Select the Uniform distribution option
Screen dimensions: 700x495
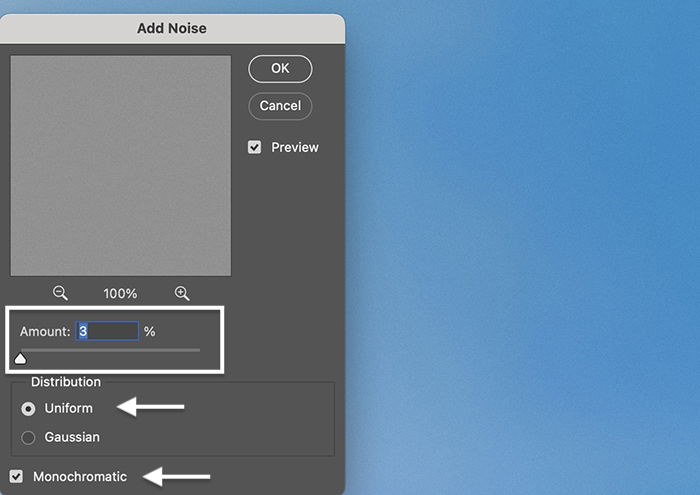click(28, 408)
